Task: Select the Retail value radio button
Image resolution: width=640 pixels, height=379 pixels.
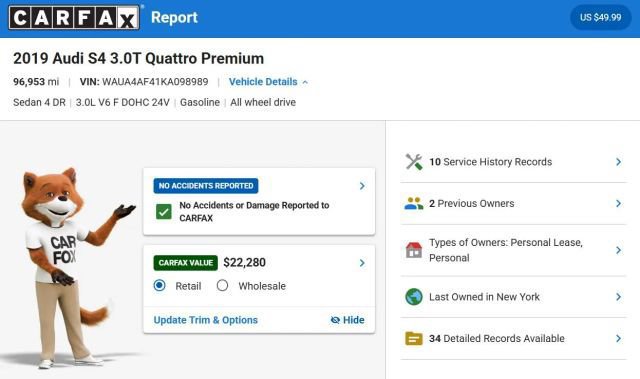Action: (160, 285)
